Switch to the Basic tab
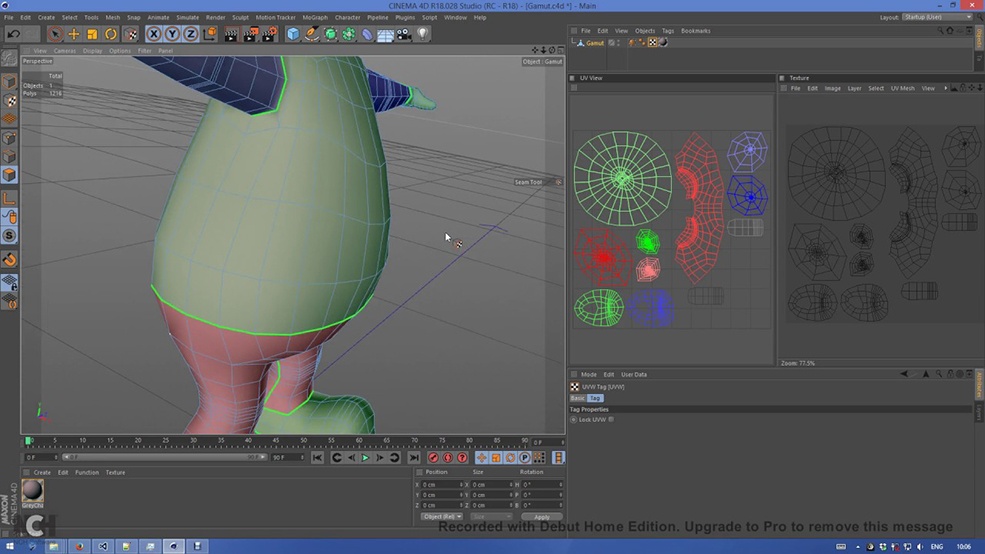This screenshot has width=985, height=554. click(x=577, y=398)
